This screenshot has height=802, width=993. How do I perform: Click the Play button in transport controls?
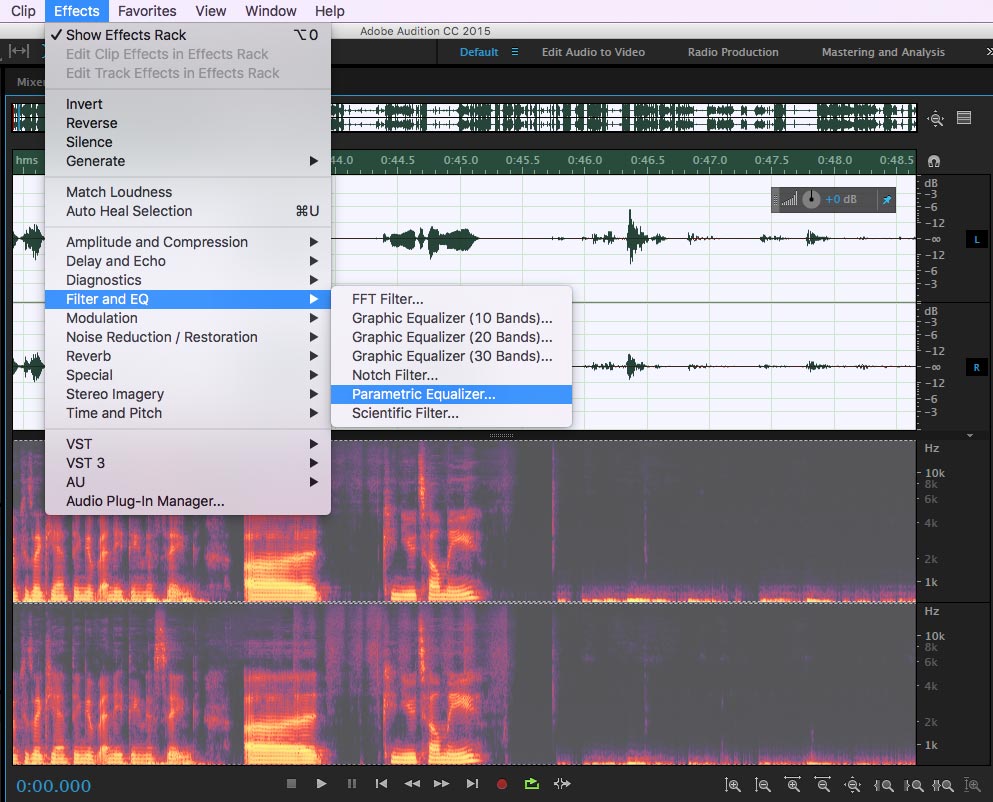321,784
